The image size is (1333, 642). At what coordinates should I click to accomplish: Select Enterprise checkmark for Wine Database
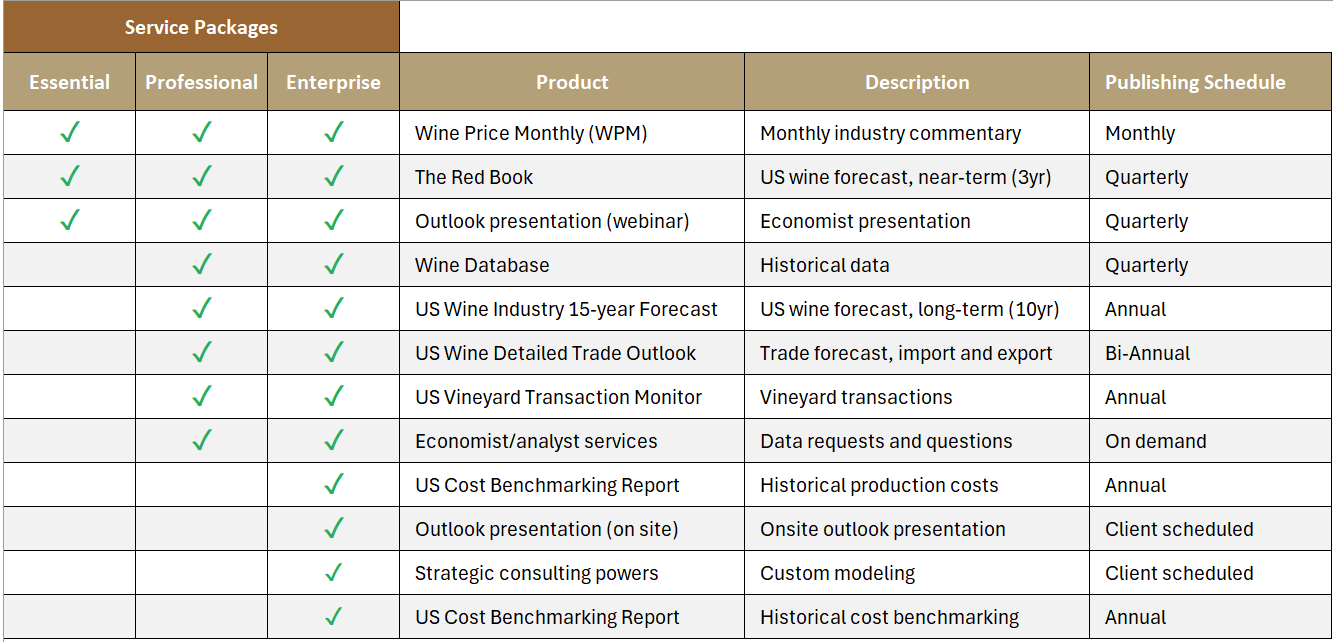[x=334, y=264]
